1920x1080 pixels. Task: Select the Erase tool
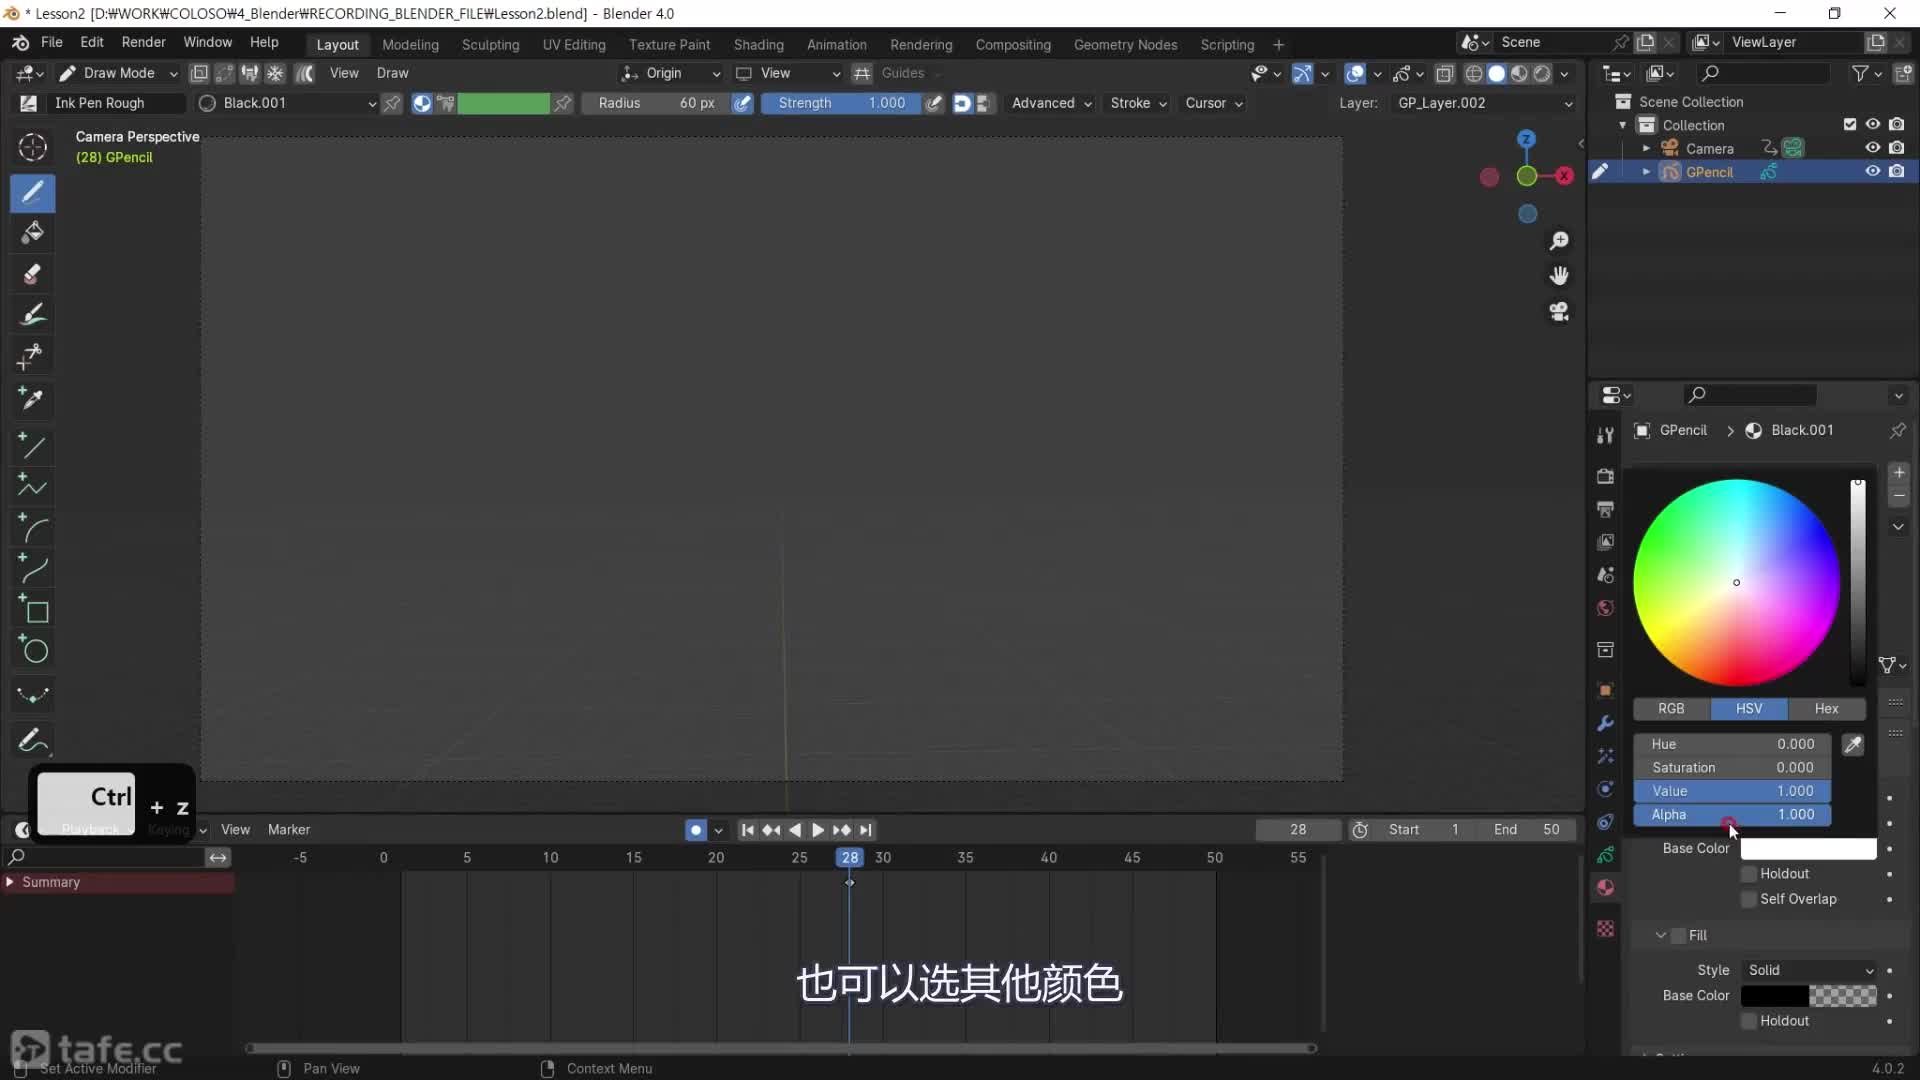(32, 274)
